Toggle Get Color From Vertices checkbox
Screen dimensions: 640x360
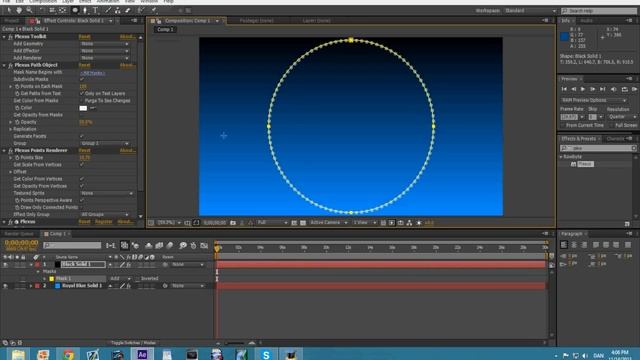pos(82,179)
